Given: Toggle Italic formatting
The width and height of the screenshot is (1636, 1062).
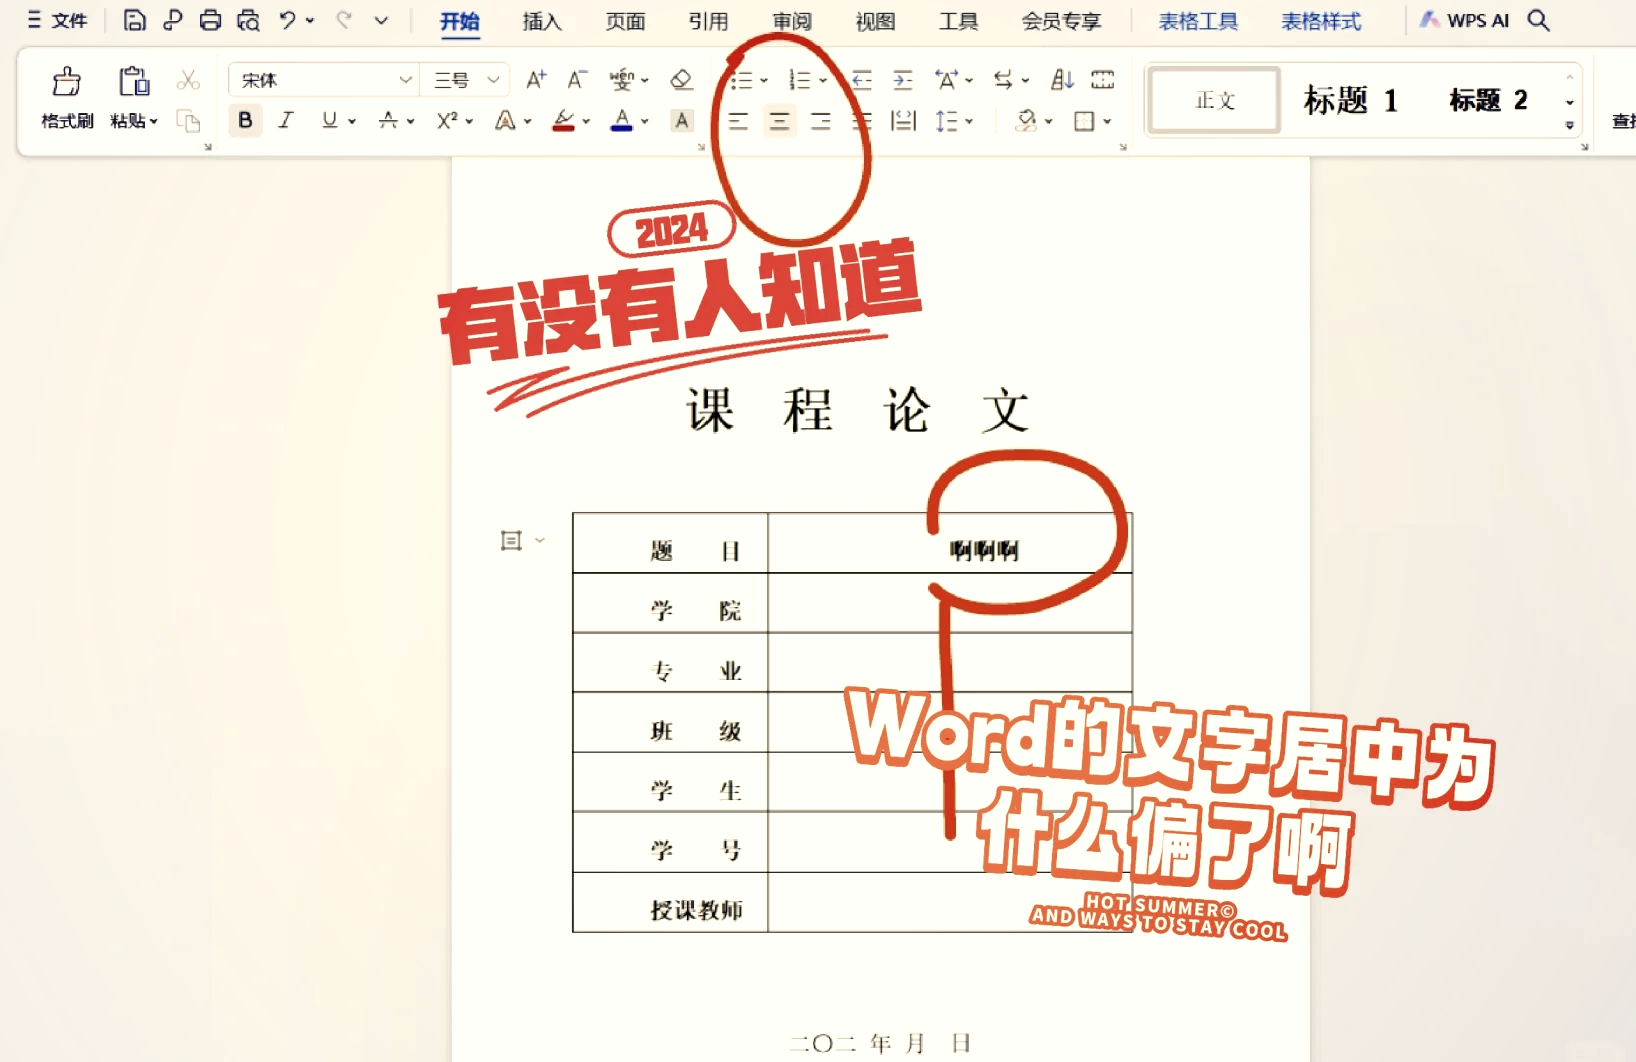Looking at the screenshot, I should tap(286, 121).
